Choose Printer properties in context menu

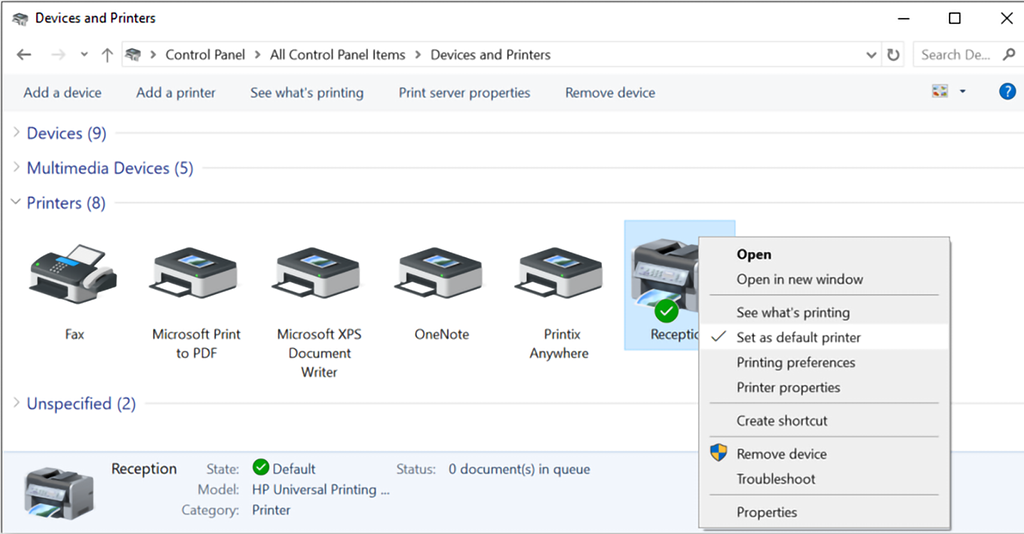pos(788,388)
